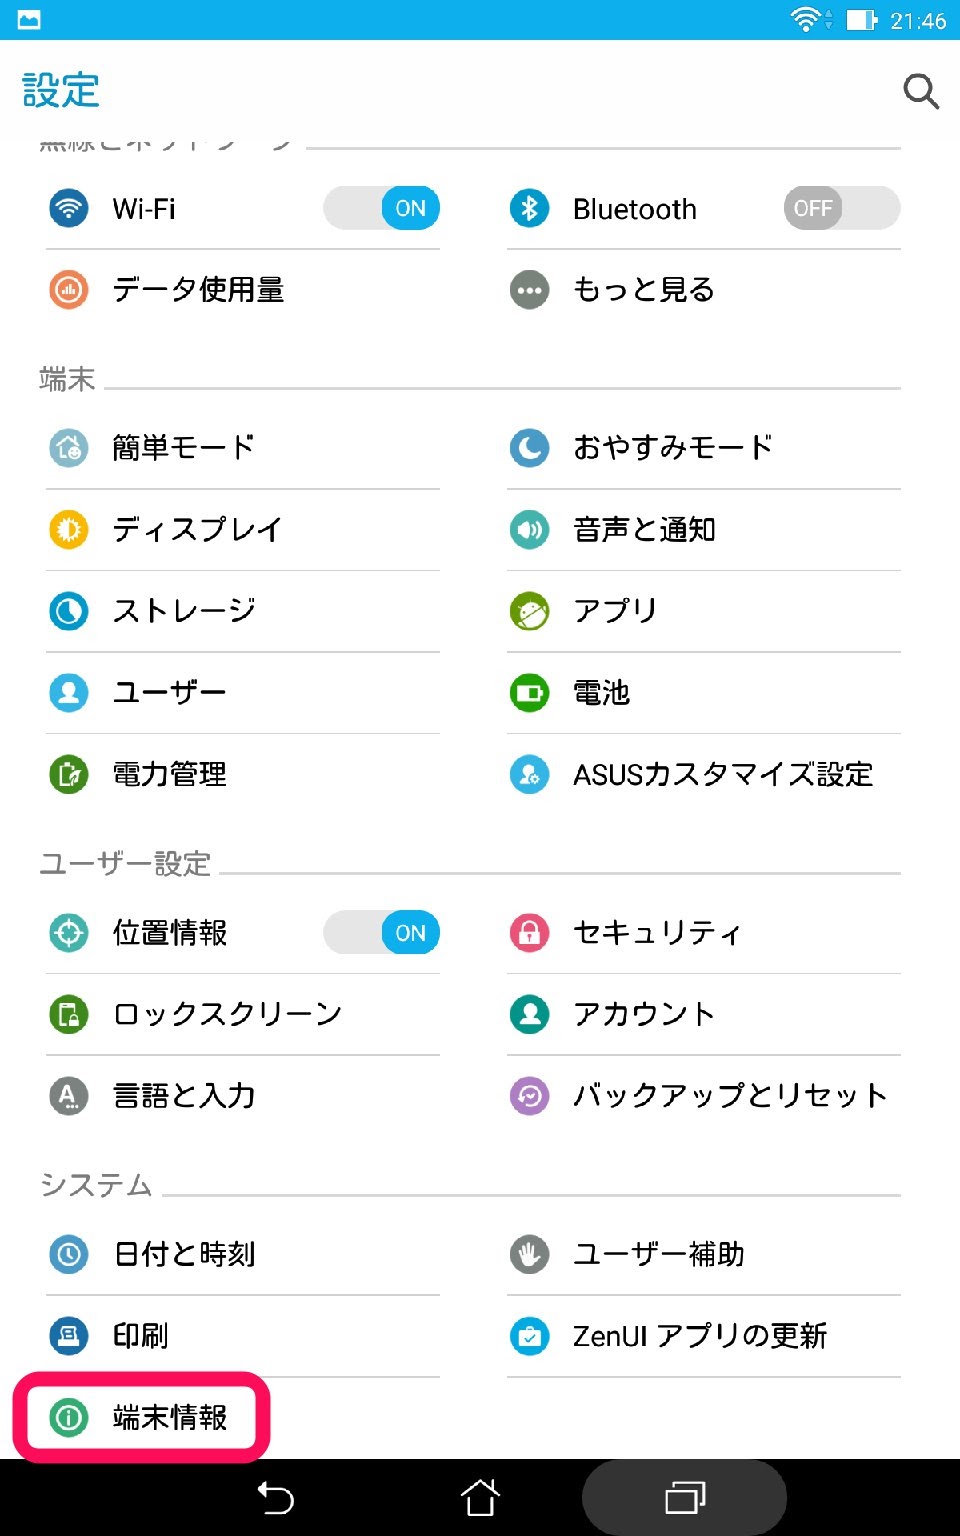Tap the おやすみモード moon icon
The height and width of the screenshot is (1536, 960).
click(x=529, y=447)
